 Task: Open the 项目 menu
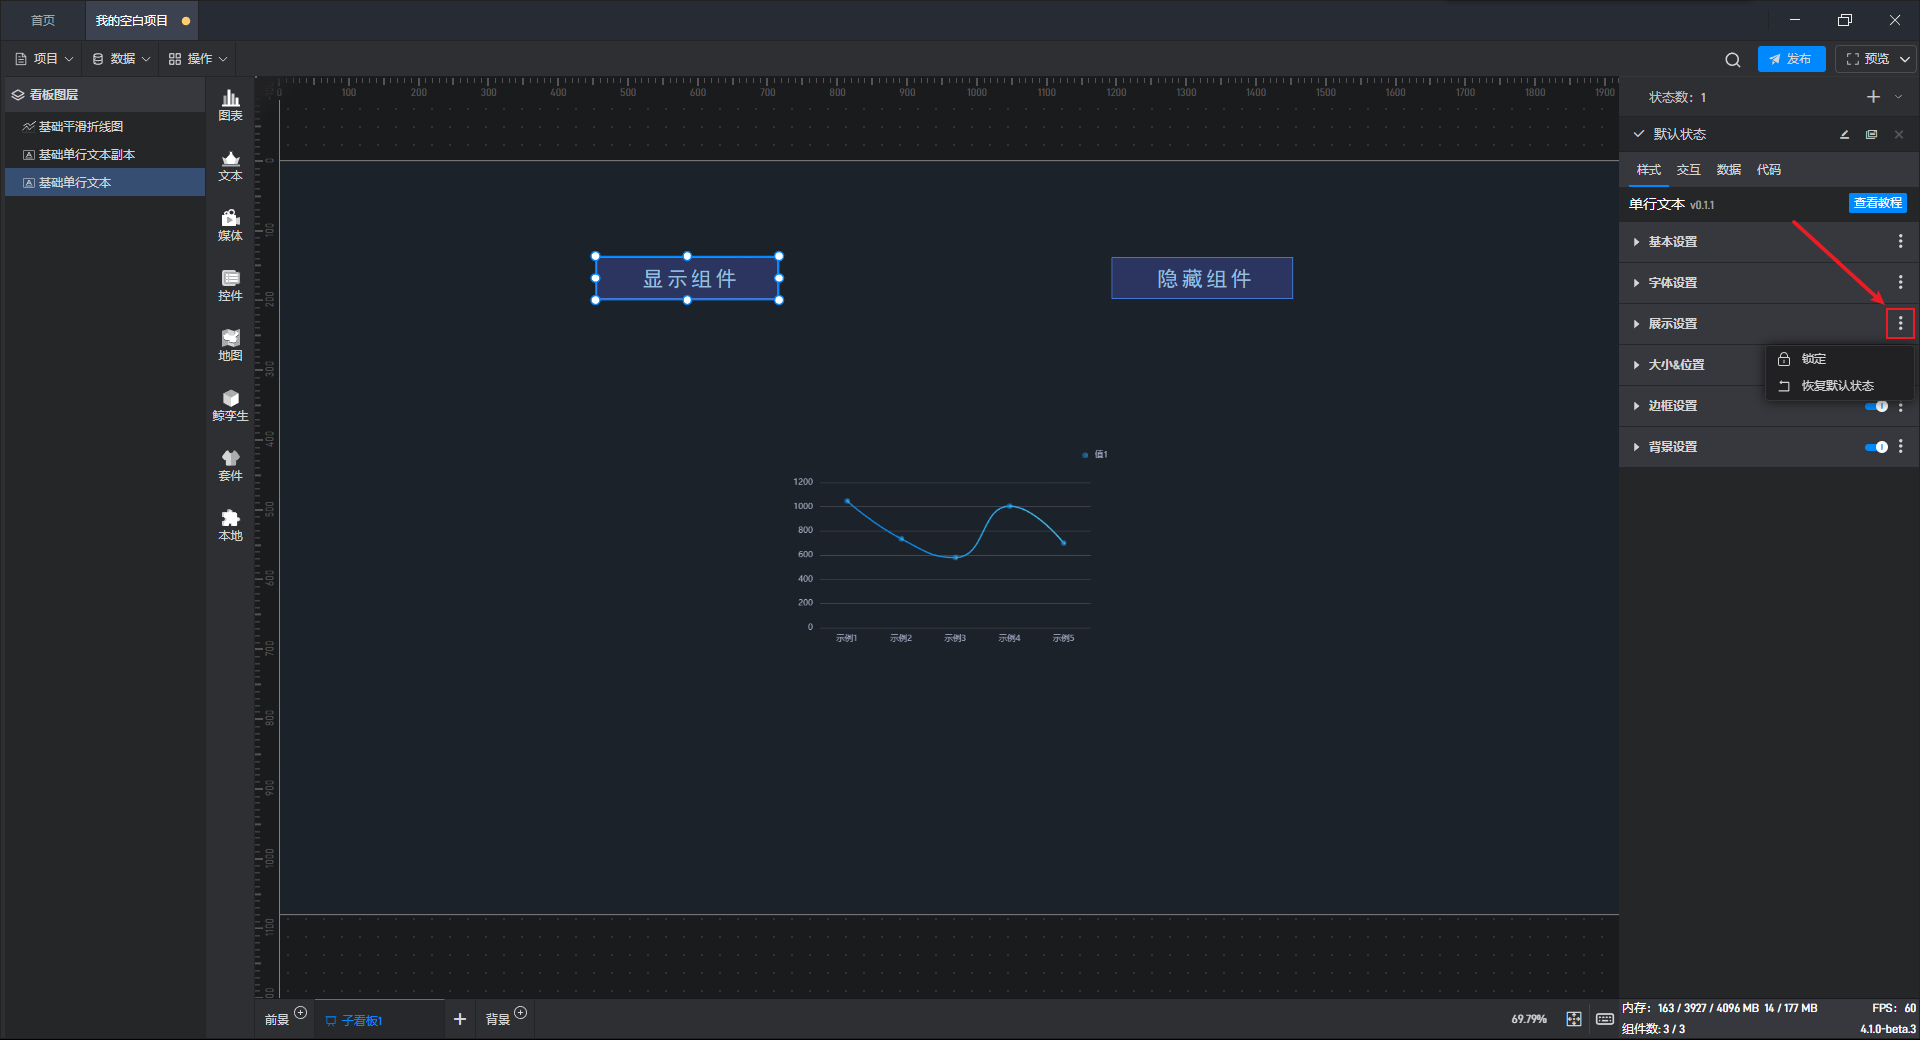coord(44,59)
